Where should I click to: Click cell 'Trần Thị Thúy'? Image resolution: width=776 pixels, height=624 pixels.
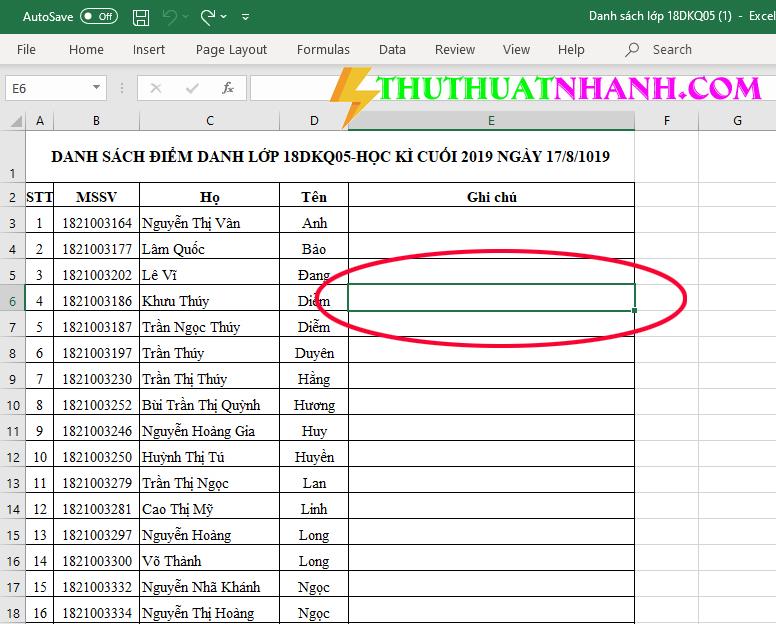[210, 376]
